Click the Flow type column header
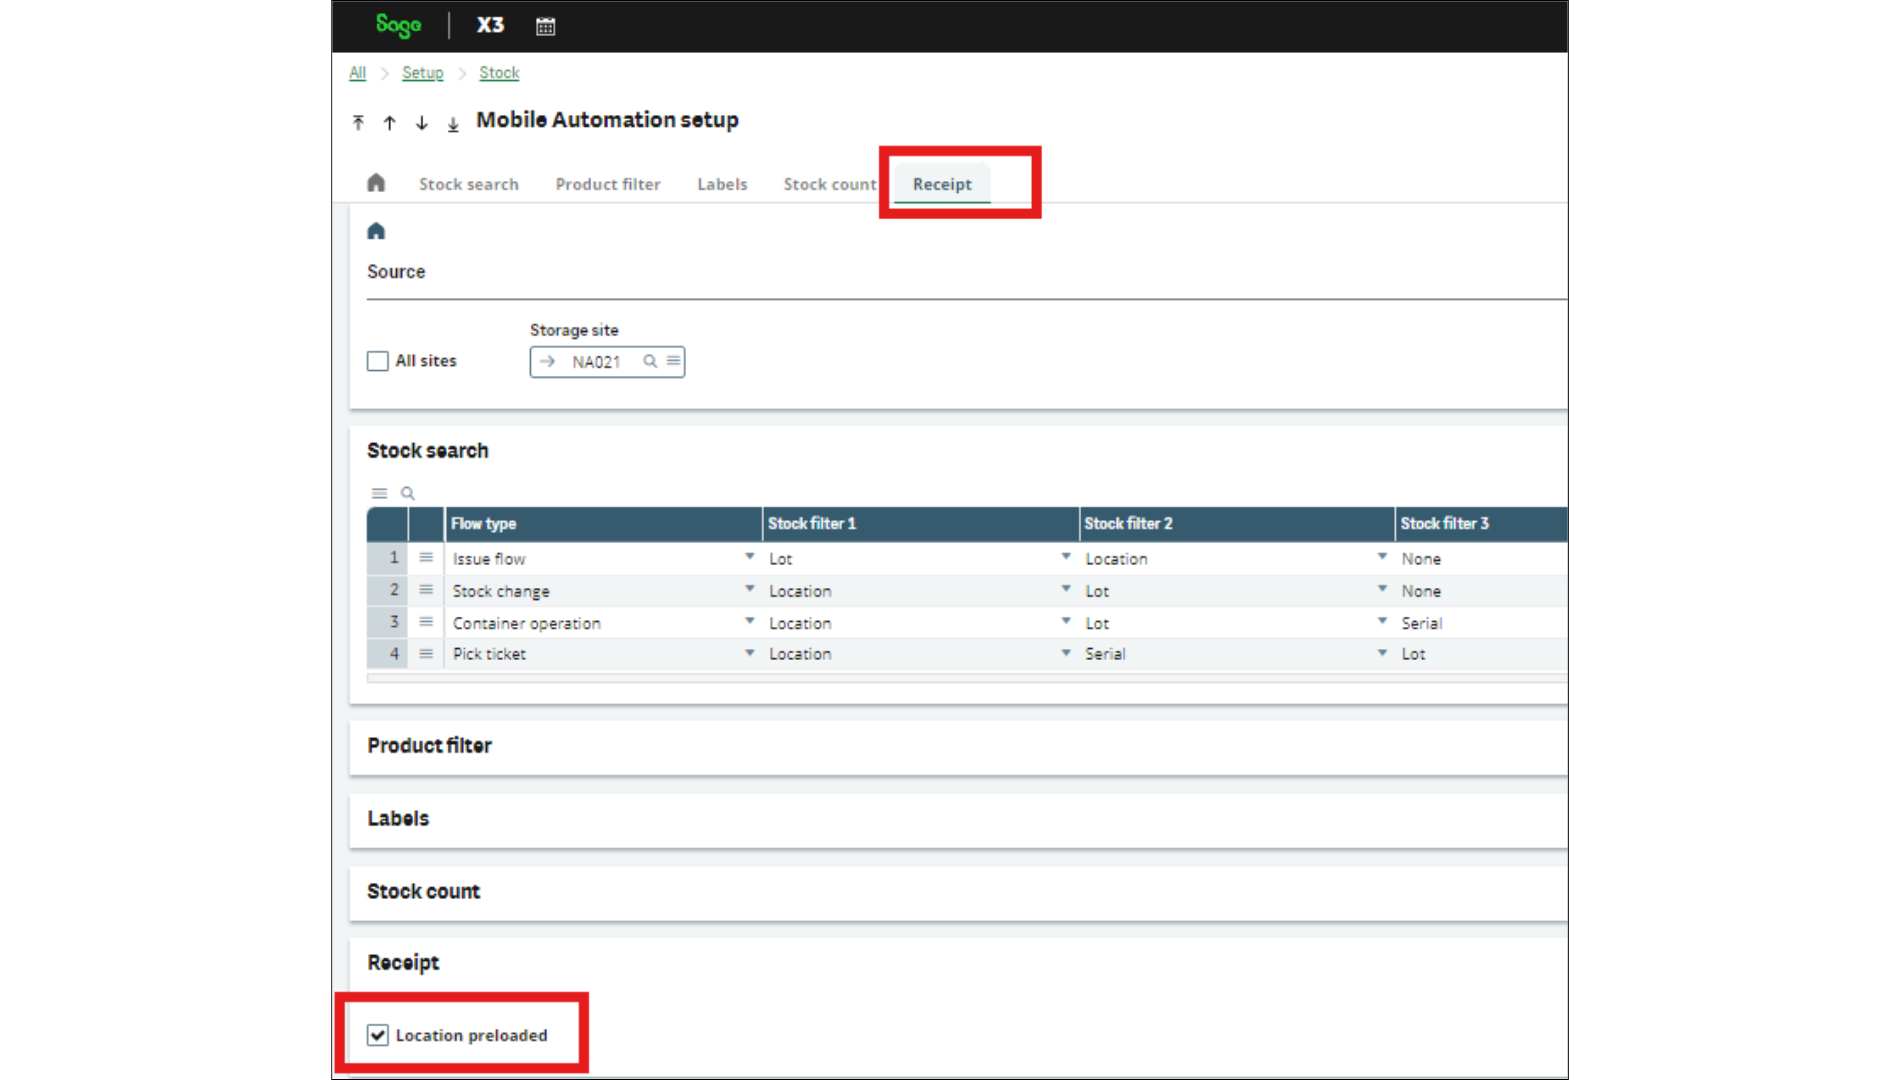 point(603,524)
